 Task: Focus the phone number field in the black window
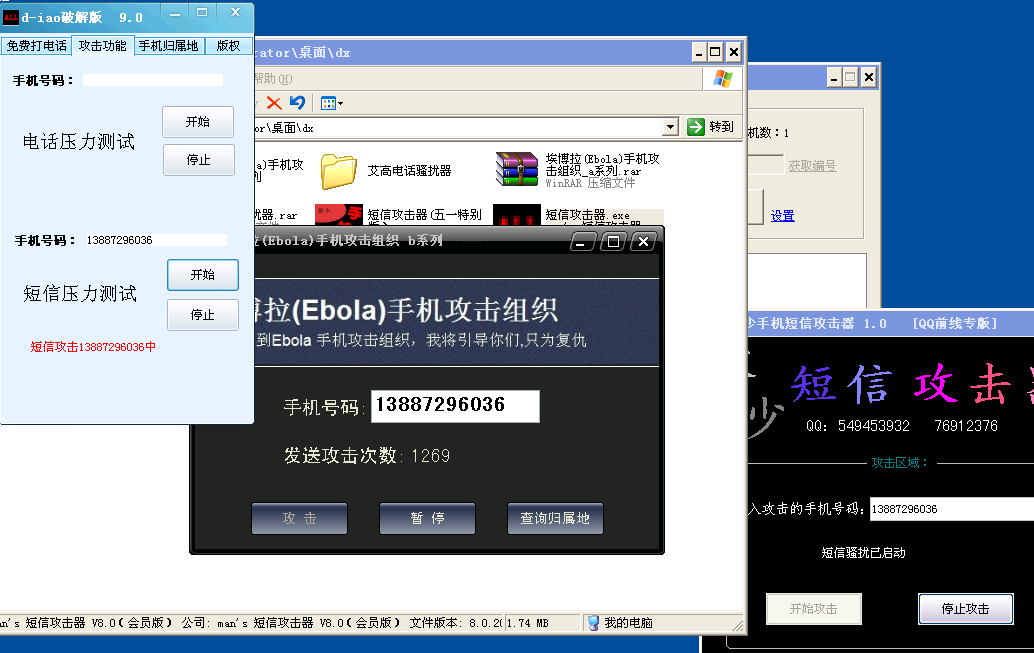[952, 509]
